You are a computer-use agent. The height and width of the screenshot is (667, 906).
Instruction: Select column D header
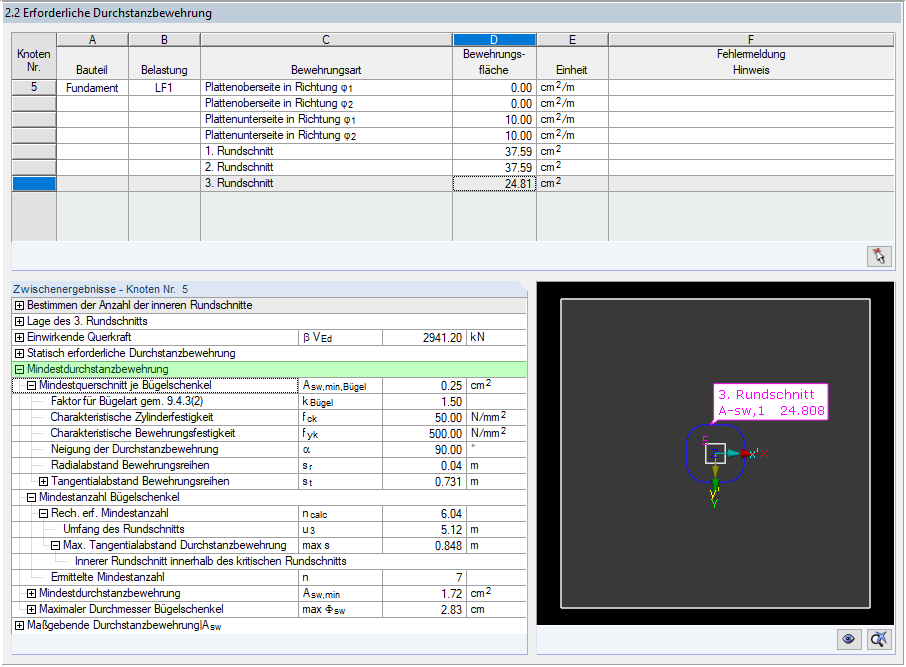[x=494, y=40]
